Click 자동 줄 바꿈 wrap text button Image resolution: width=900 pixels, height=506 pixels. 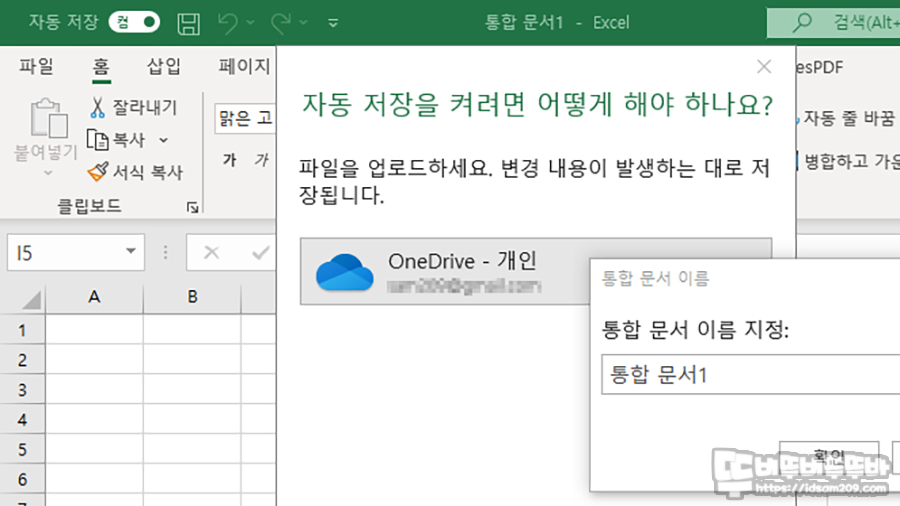coord(847,118)
